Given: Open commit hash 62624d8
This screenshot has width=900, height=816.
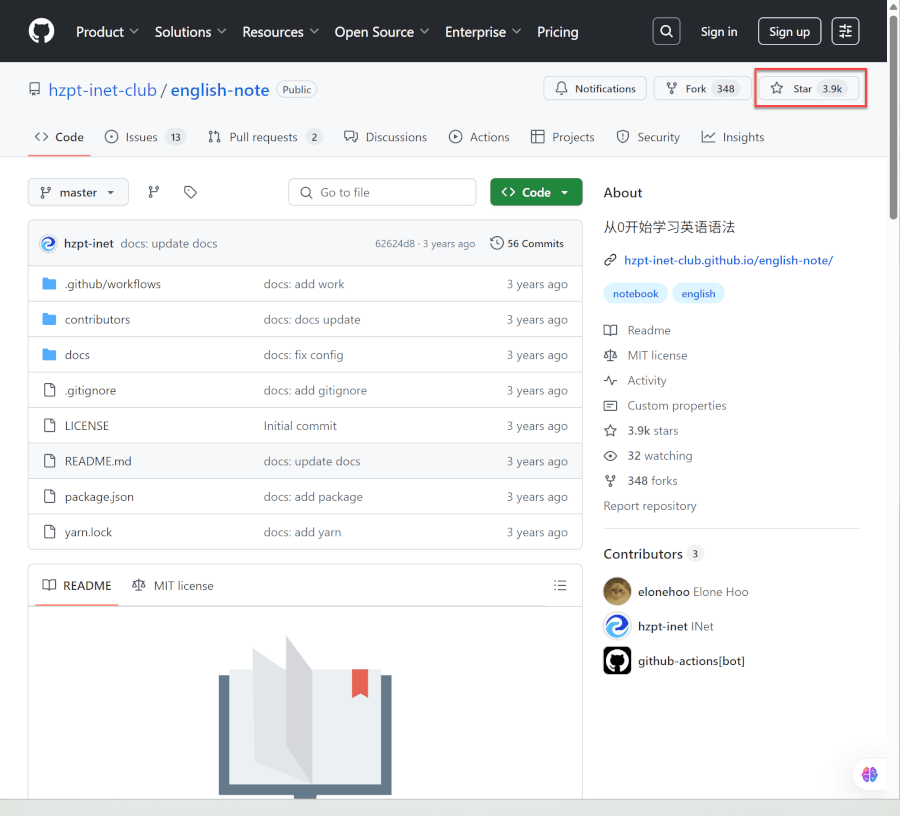Looking at the screenshot, I should (x=395, y=243).
